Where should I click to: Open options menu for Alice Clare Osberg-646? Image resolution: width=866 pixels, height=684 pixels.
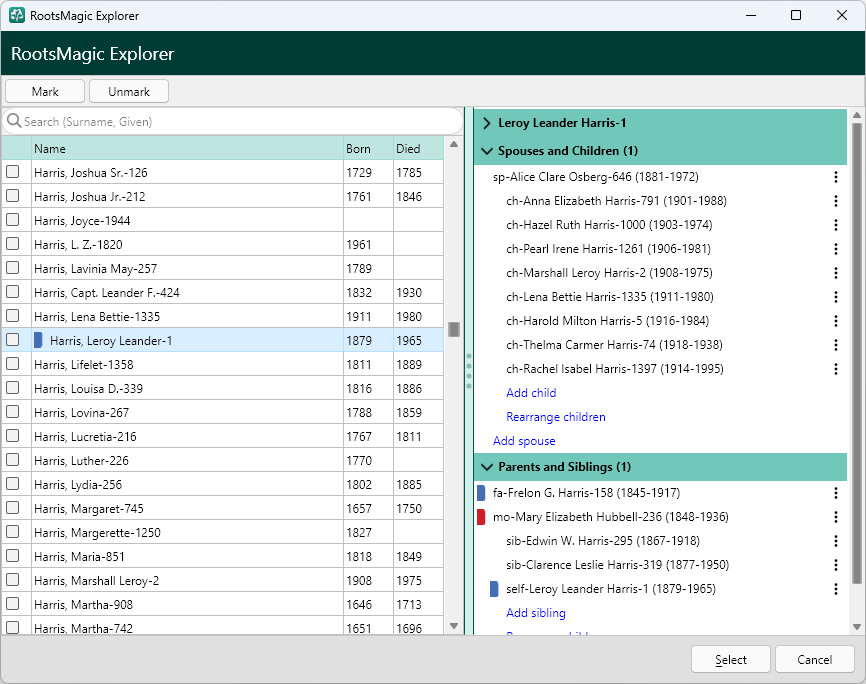coord(836,177)
